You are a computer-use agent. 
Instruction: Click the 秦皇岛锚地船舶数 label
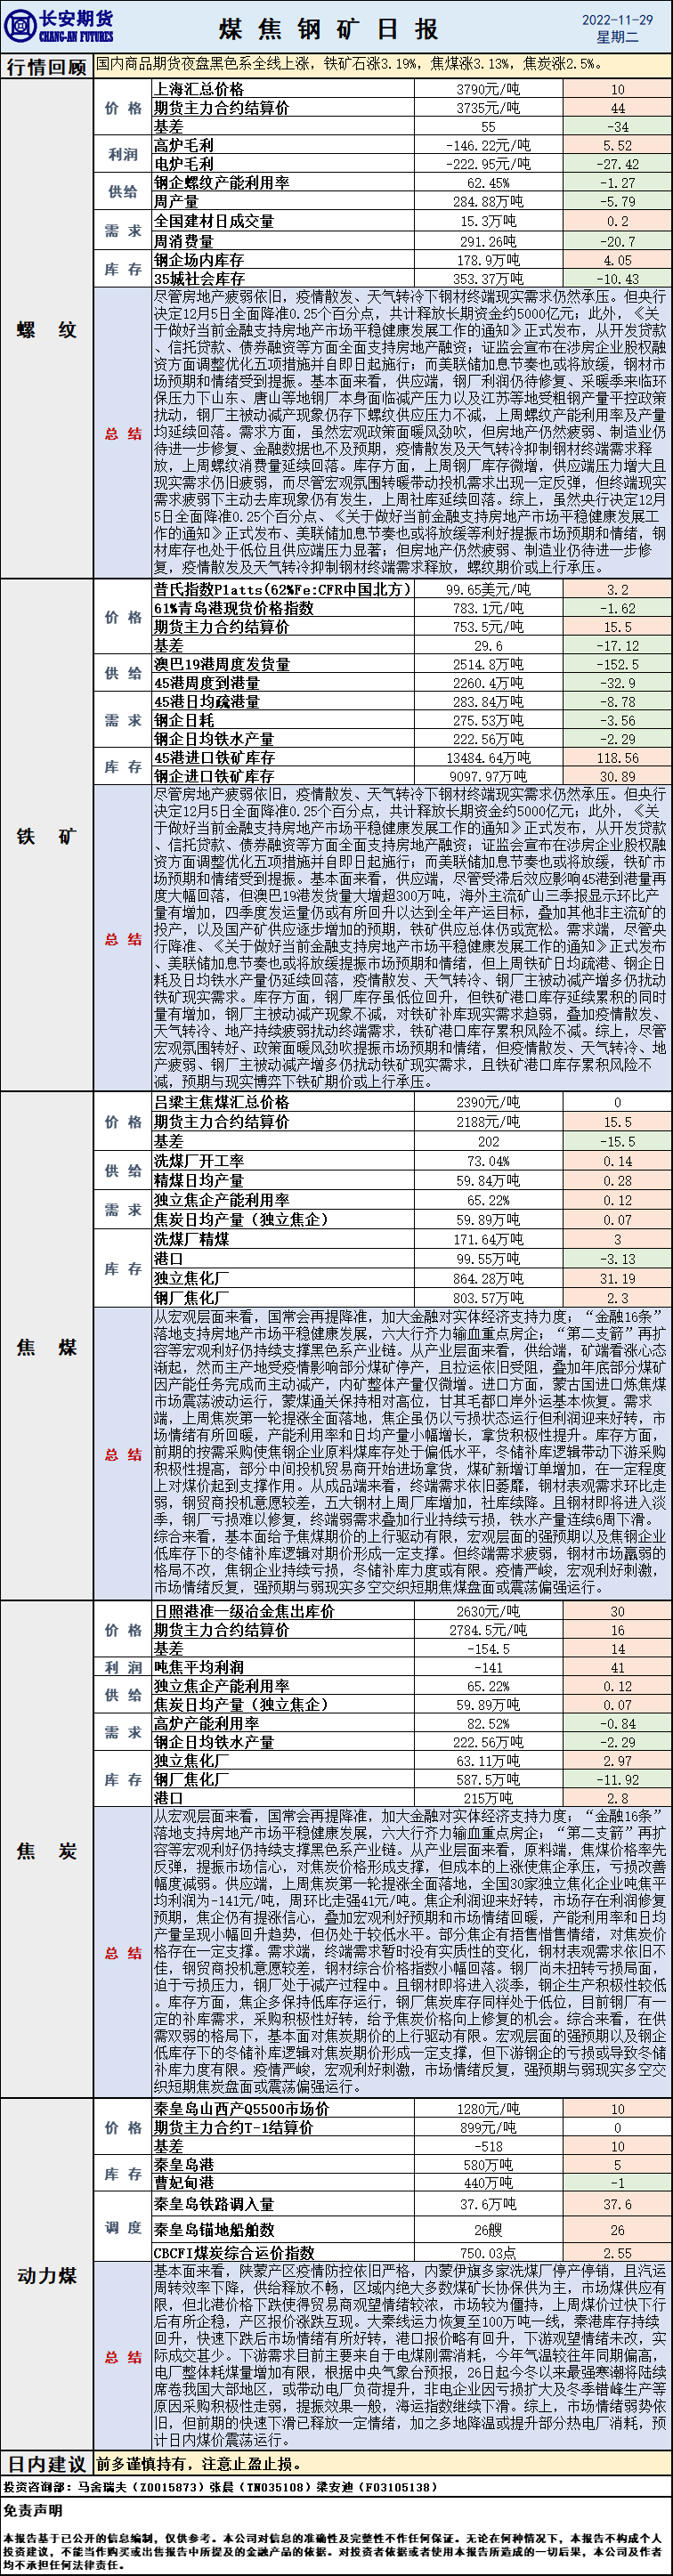213,2230
